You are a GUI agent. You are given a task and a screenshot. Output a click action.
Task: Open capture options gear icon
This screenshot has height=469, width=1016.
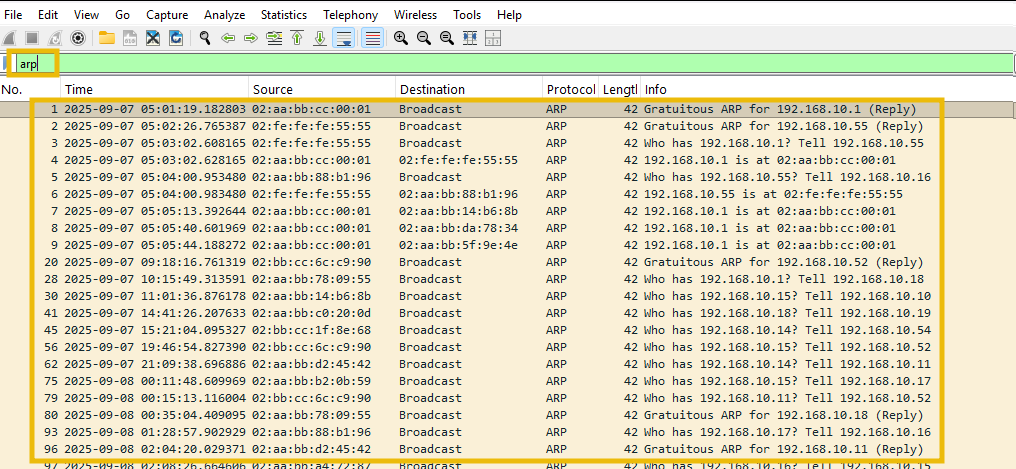point(78,38)
